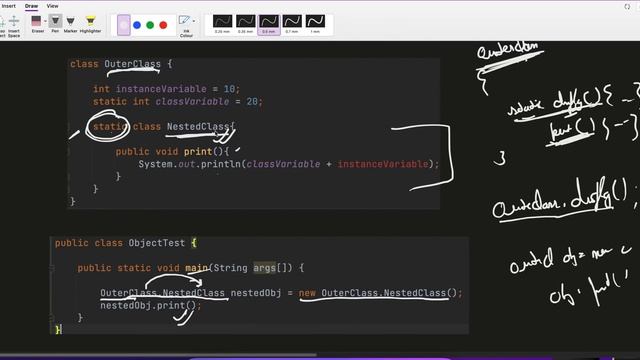Select the 0.25 mm pen thickness
The image size is (640, 360).
[222, 24]
